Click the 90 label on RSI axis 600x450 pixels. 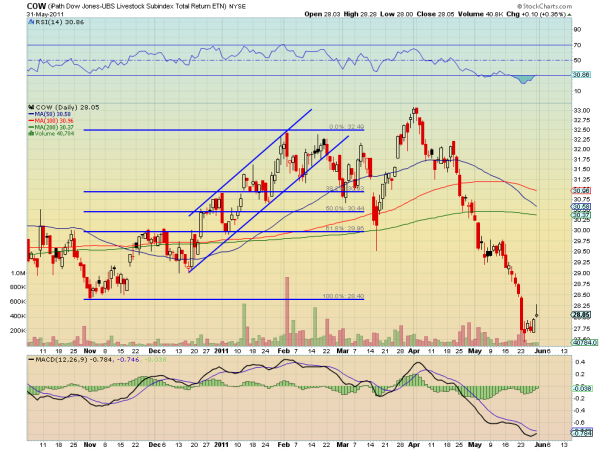click(x=577, y=29)
